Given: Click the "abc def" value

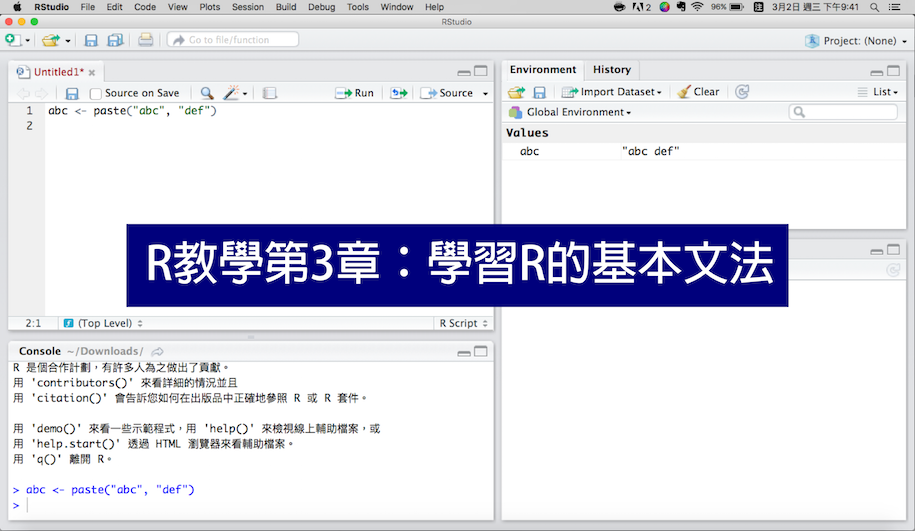Looking at the screenshot, I should coord(651,151).
